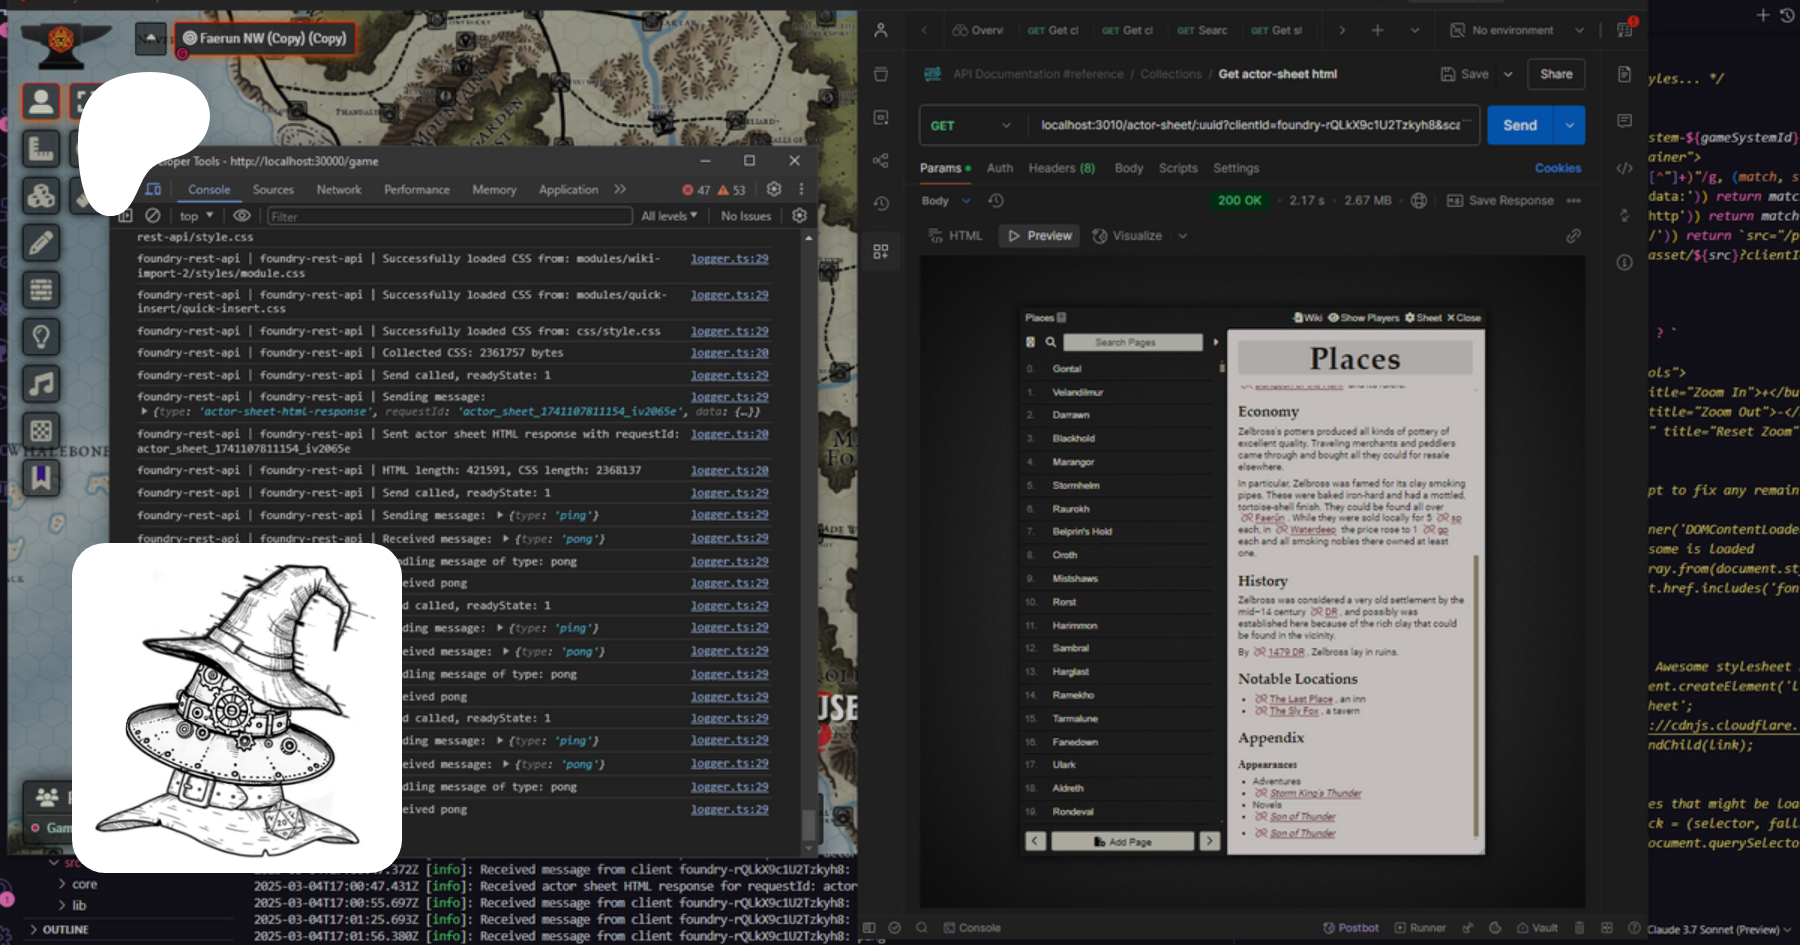Screen dimensions: 1800x945
Task: Expand the All levels log filter
Action: pos(669,216)
